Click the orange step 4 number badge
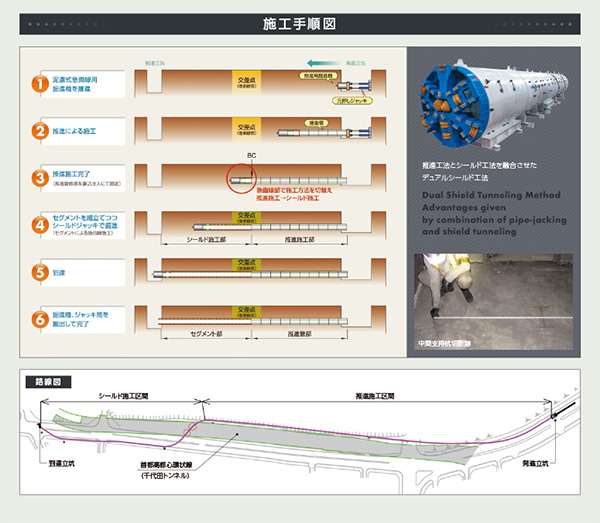Viewport: 600px width, 523px height. (x=40, y=225)
